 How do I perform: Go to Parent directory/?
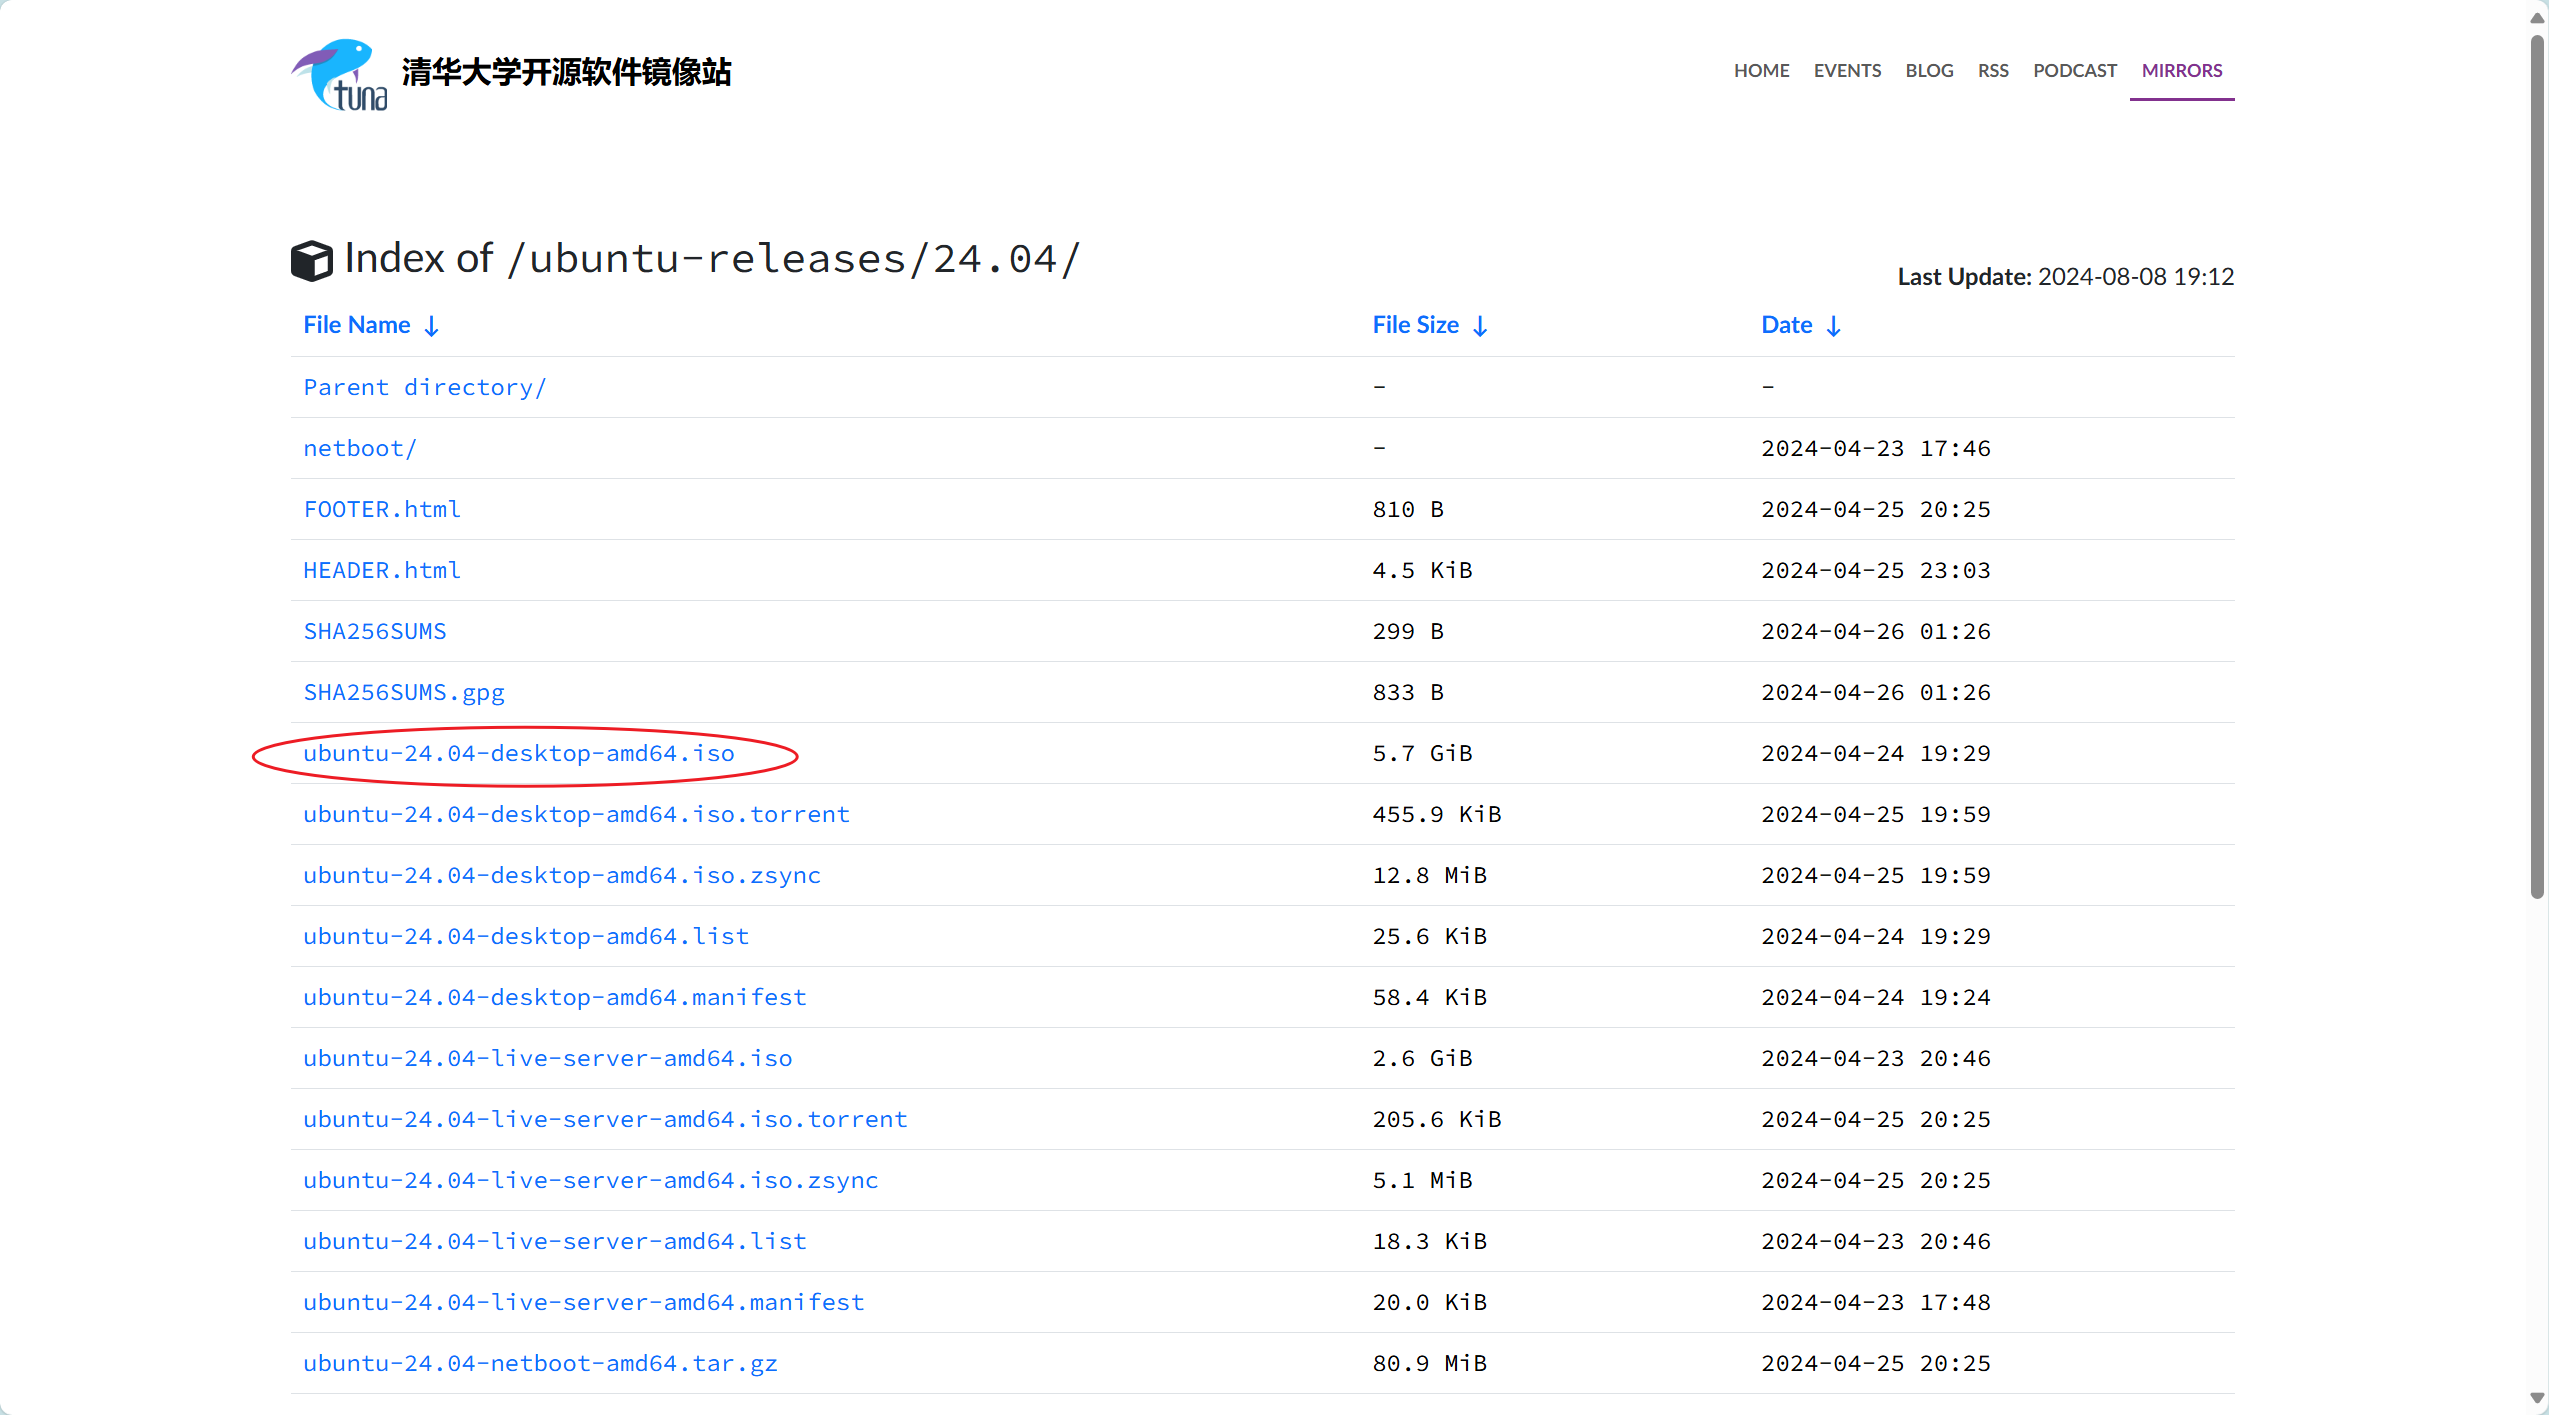click(x=425, y=387)
